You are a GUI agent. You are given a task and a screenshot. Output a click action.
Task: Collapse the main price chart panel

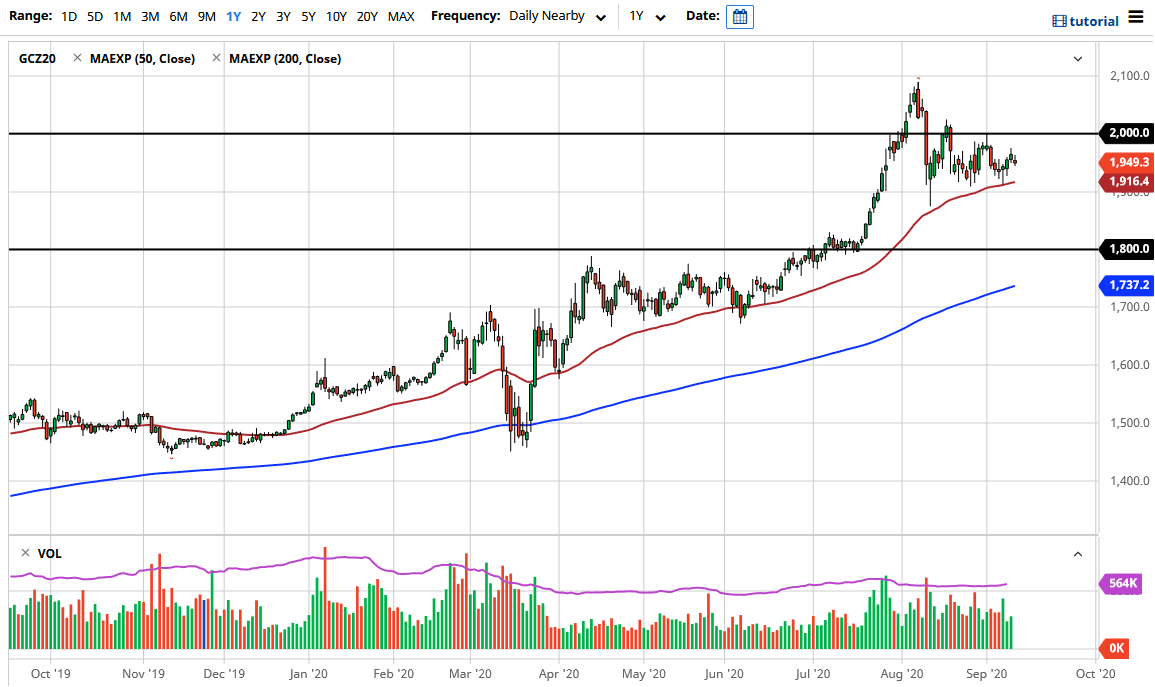(1078, 59)
